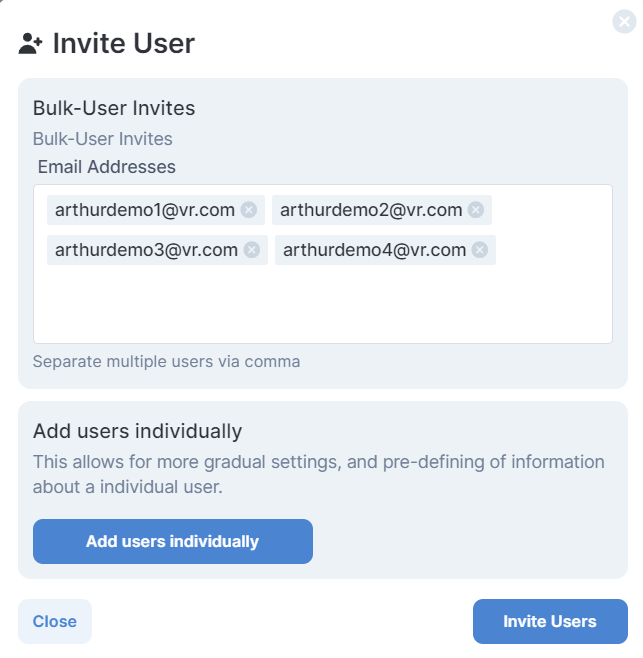Remove the arthurdemo1@vr.com email chip

(x=249, y=210)
